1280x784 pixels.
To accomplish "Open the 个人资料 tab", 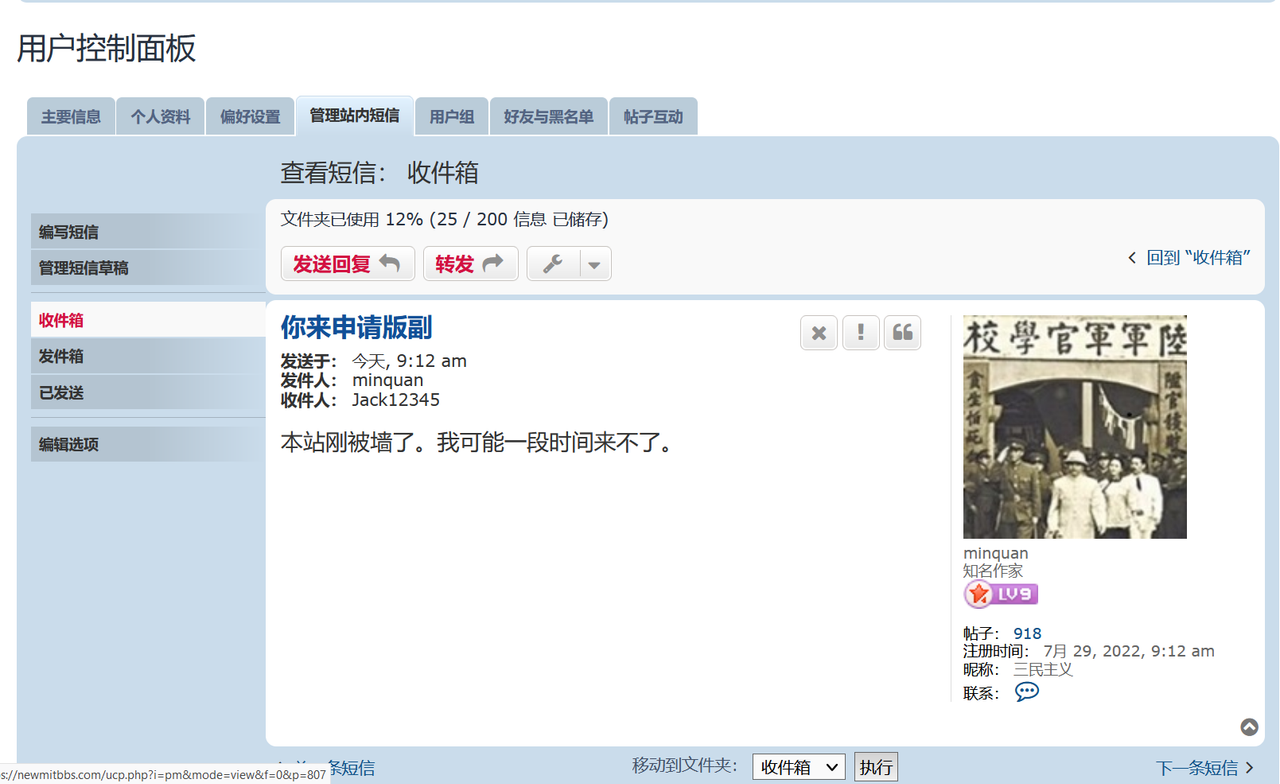I will point(160,116).
